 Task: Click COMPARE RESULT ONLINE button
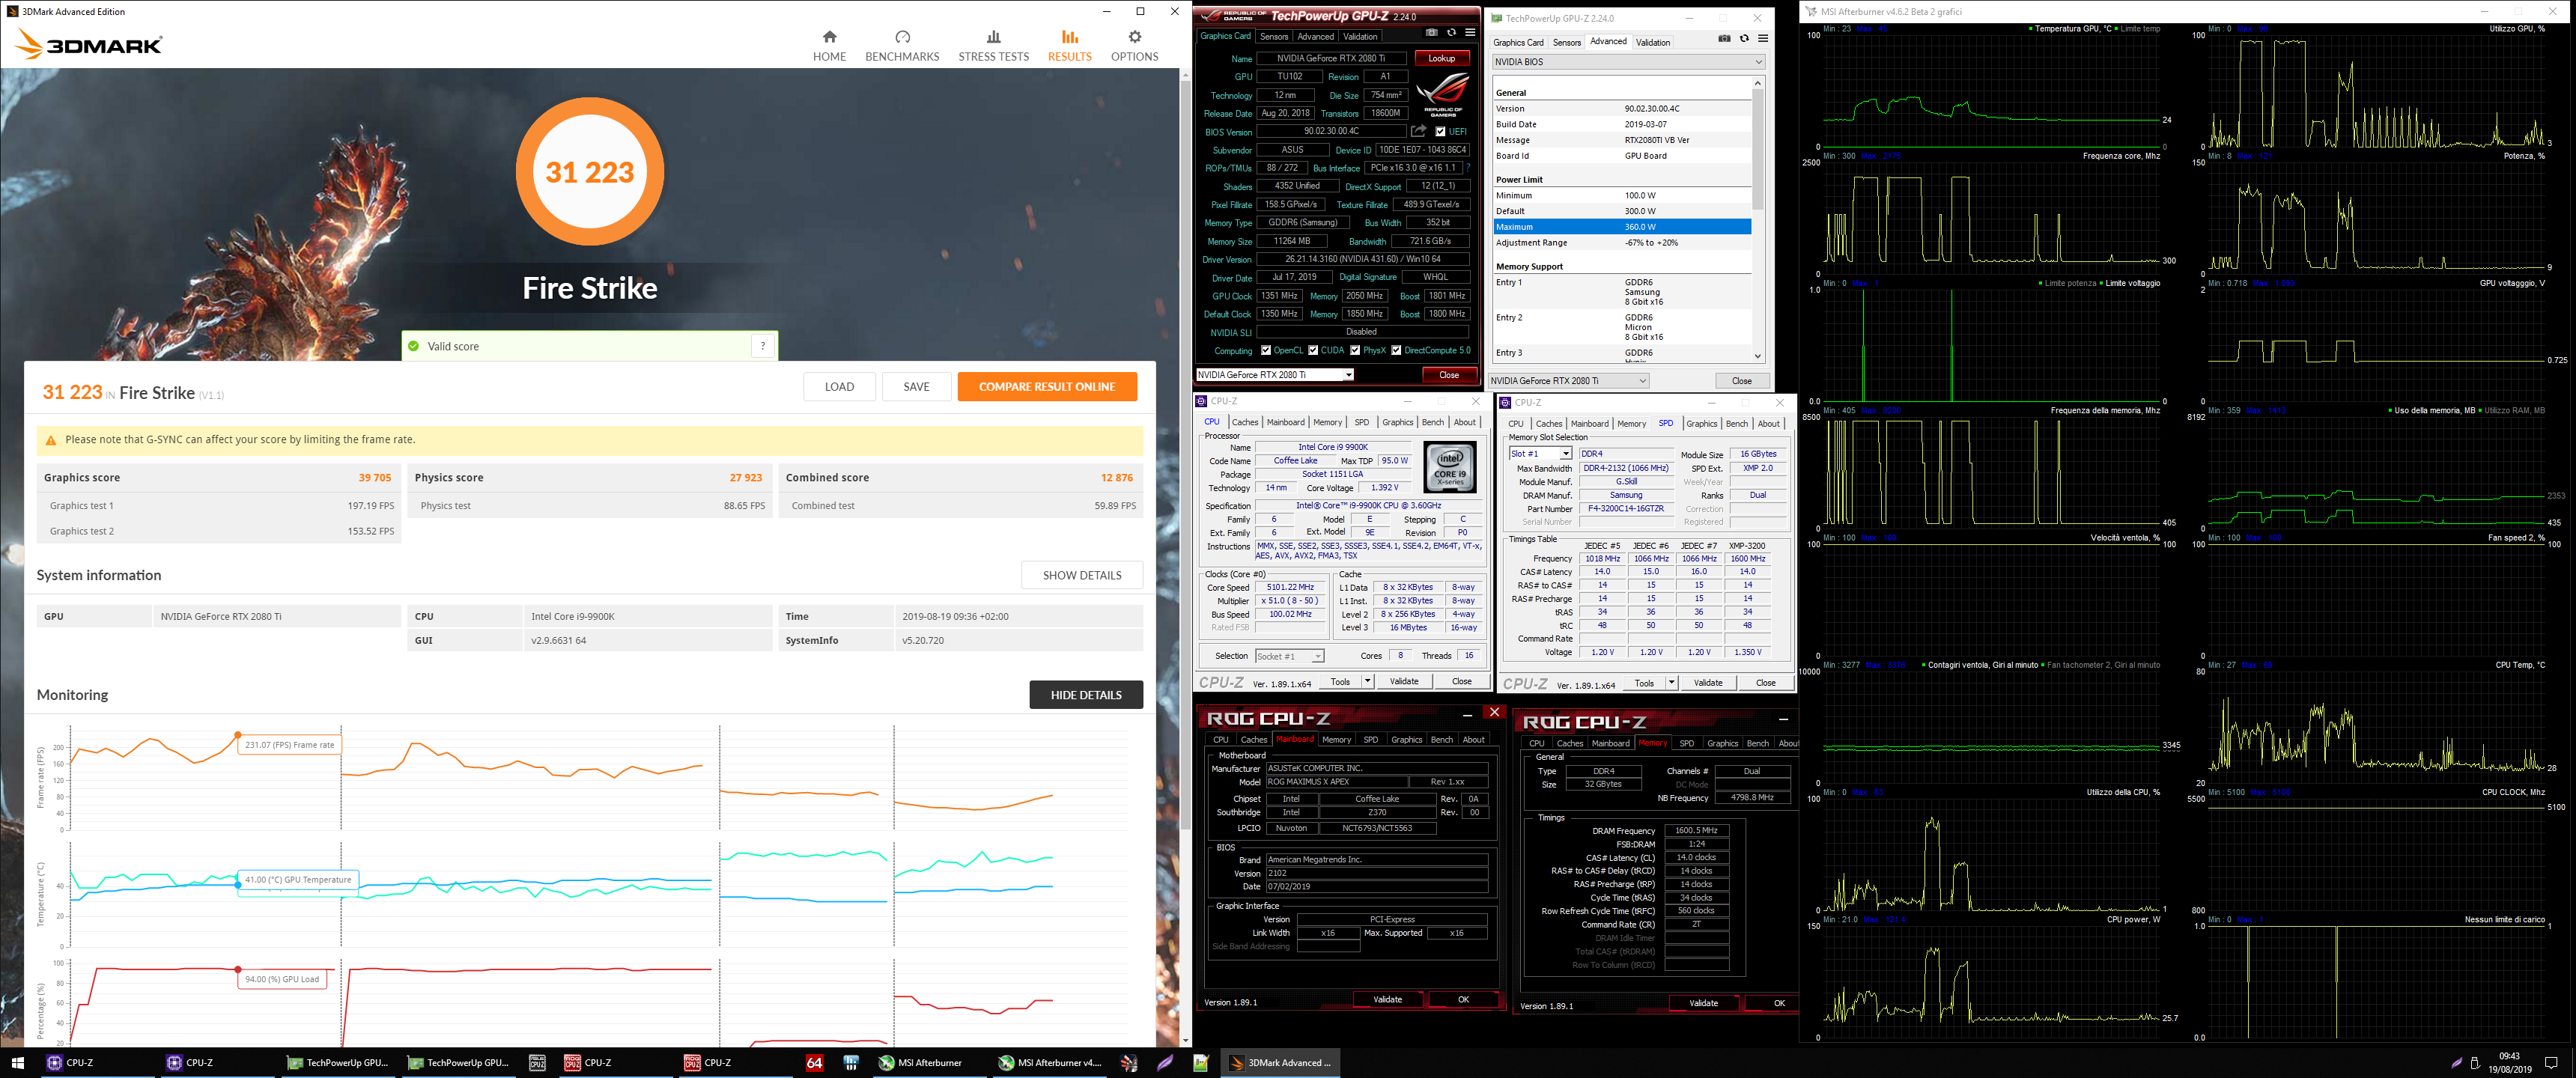click(x=1046, y=387)
